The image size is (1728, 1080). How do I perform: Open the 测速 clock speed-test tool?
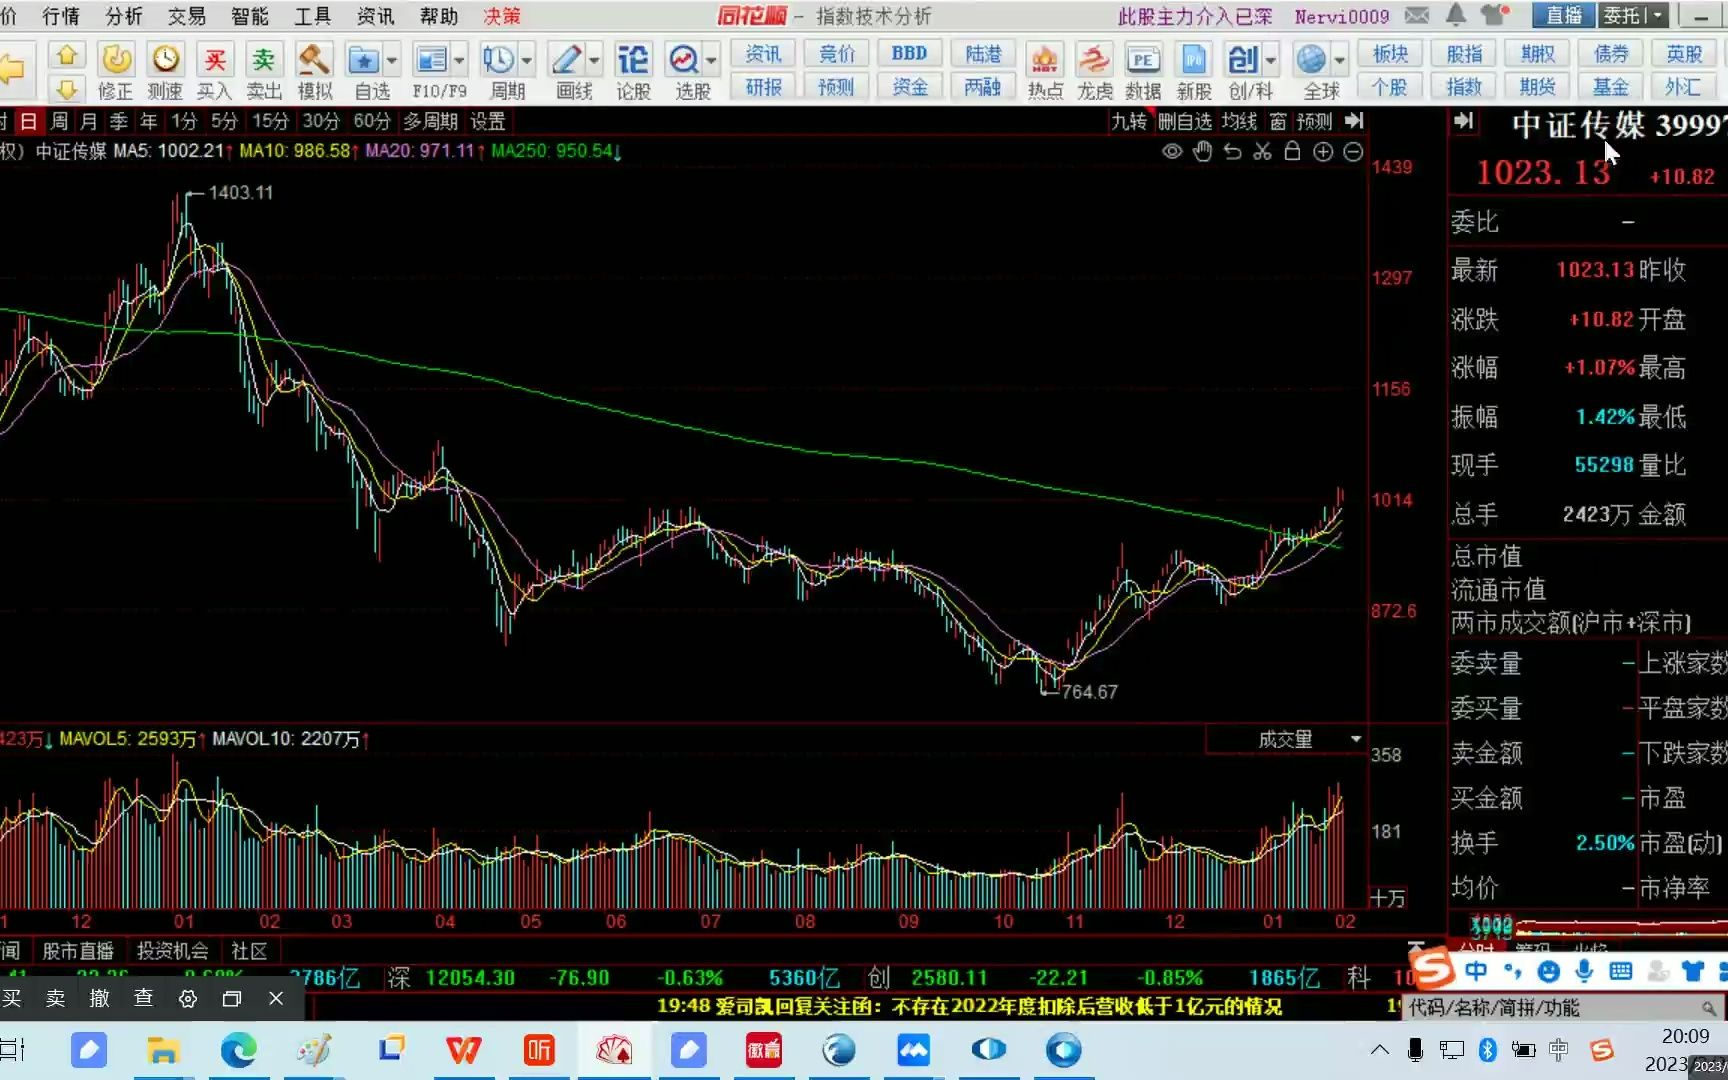(x=165, y=60)
